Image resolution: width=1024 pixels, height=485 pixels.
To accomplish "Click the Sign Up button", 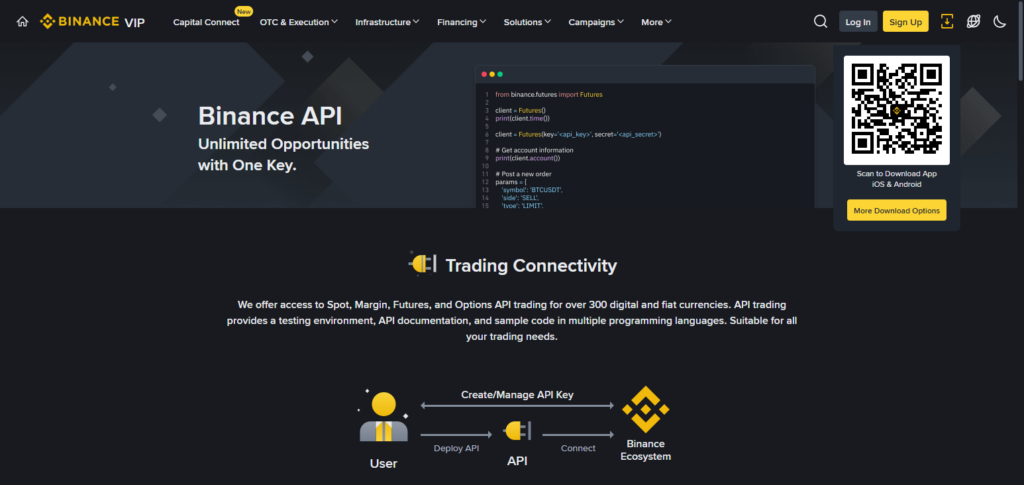I will (x=906, y=22).
